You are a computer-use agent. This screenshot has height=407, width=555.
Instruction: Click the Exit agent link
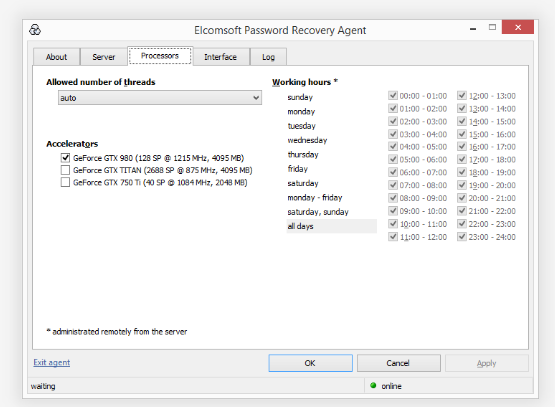(x=52, y=362)
